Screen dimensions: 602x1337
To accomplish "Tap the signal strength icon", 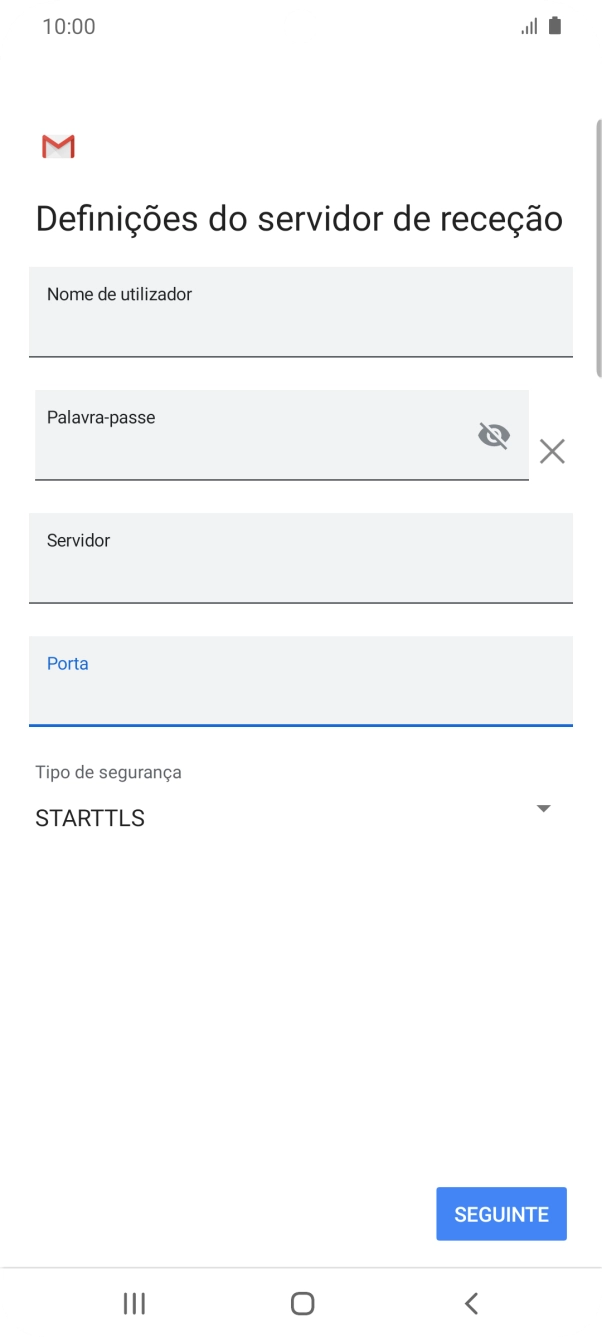I will tap(529, 25).
